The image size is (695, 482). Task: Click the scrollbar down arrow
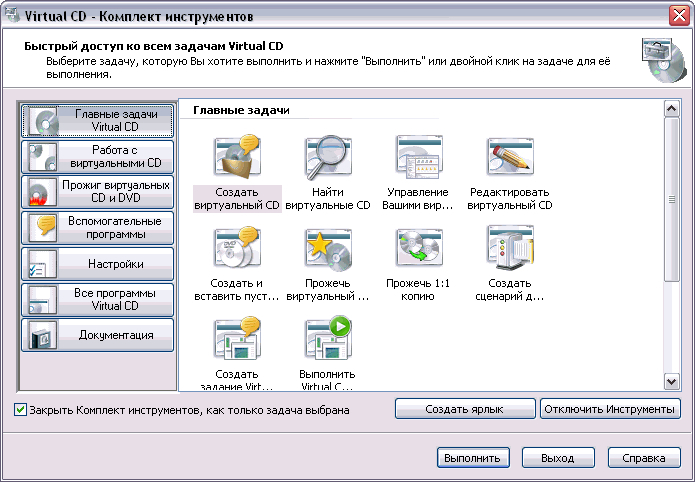(x=672, y=381)
